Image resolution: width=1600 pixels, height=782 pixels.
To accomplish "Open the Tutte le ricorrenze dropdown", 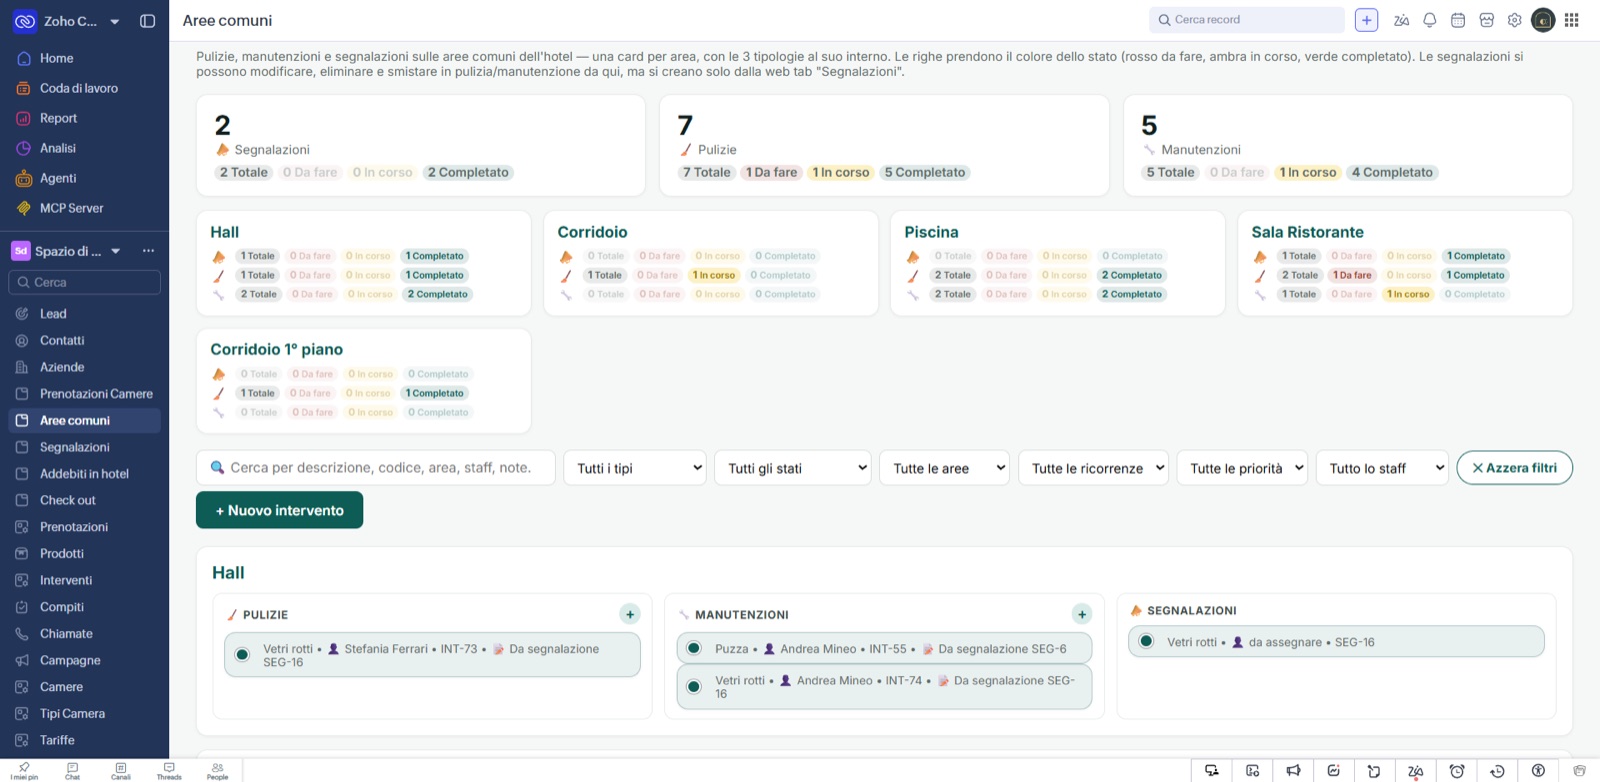I will coord(1094,468).
